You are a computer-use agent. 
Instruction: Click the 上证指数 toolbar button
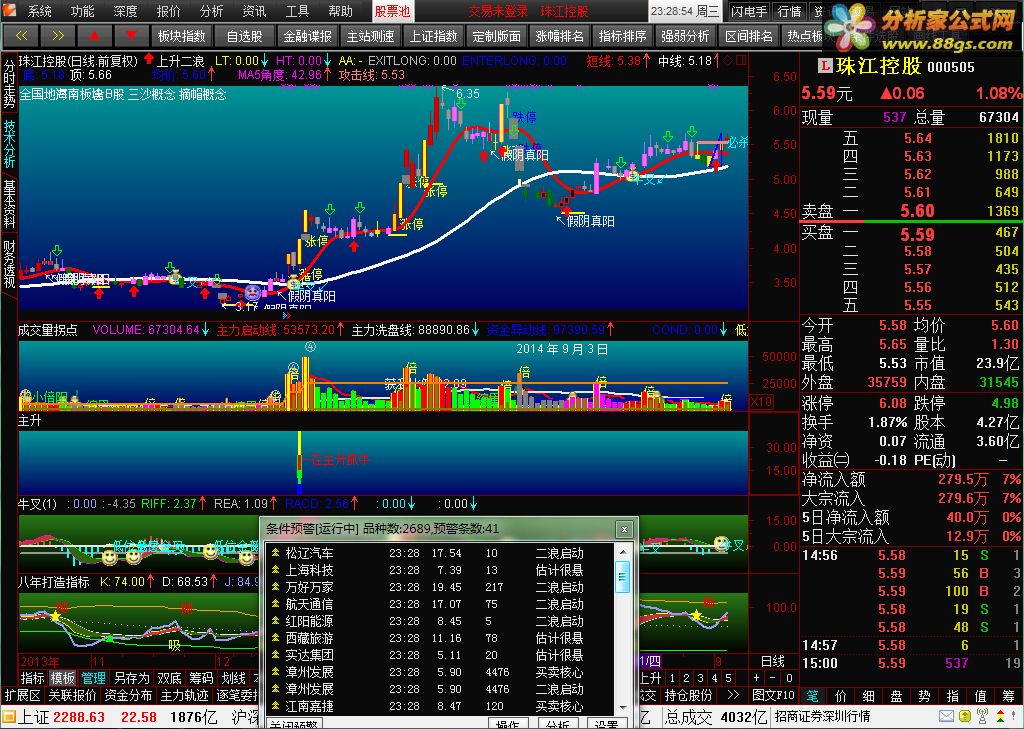coord(434,36)
